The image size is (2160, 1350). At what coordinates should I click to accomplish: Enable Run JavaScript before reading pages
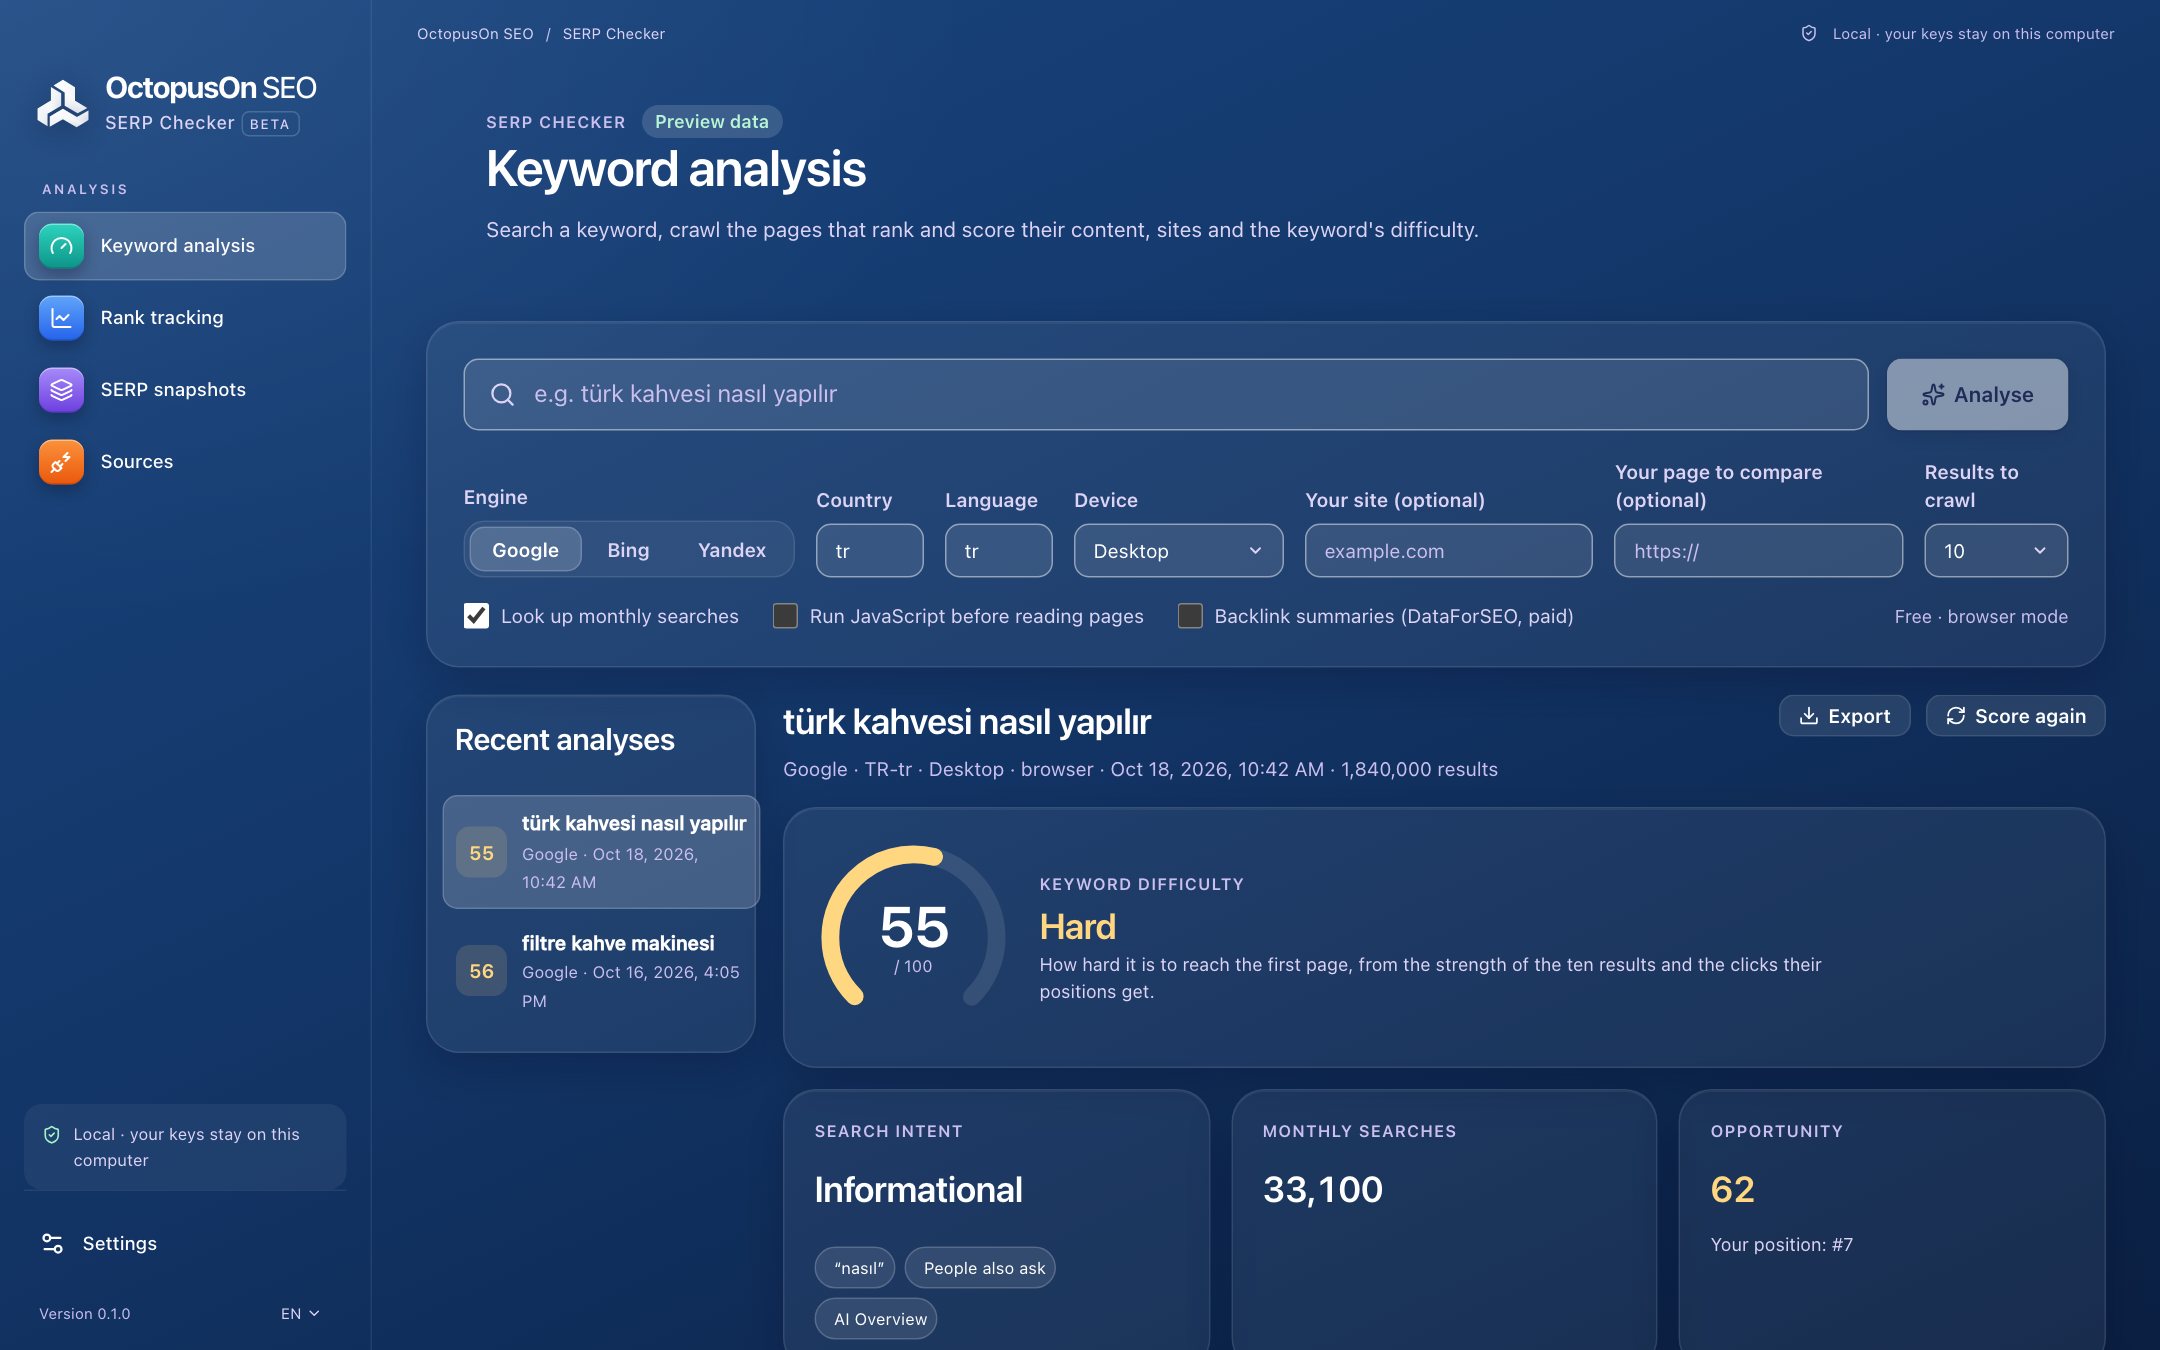(x=785, y=616)
